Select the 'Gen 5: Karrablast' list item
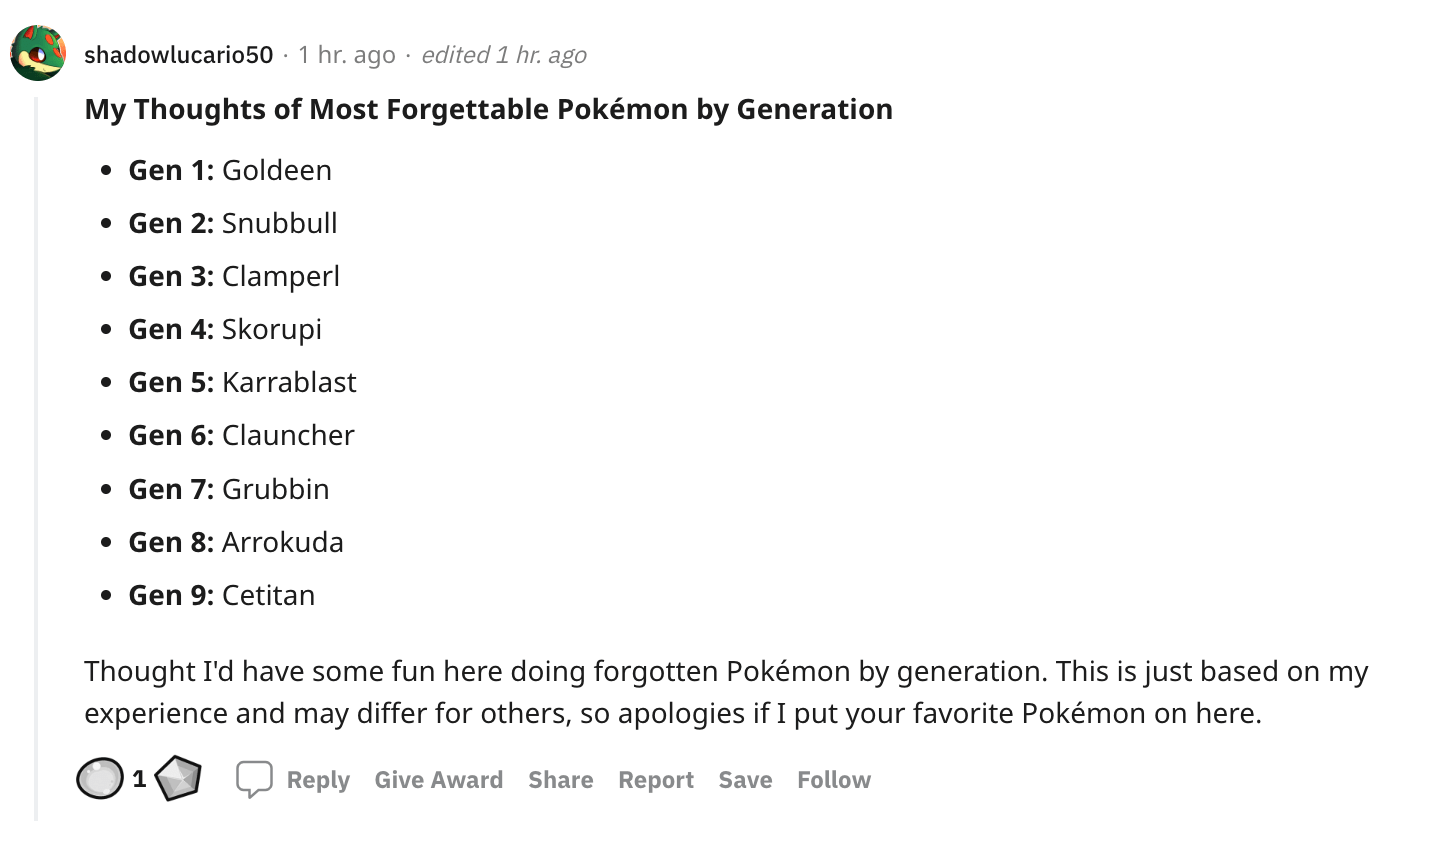 coord(242,382)
